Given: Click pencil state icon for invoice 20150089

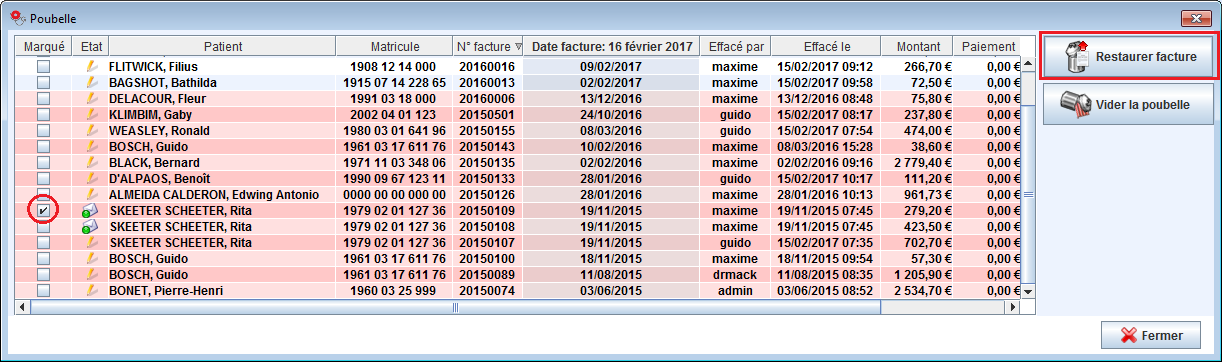Looking at the screenshot, I should click(91, 274).
